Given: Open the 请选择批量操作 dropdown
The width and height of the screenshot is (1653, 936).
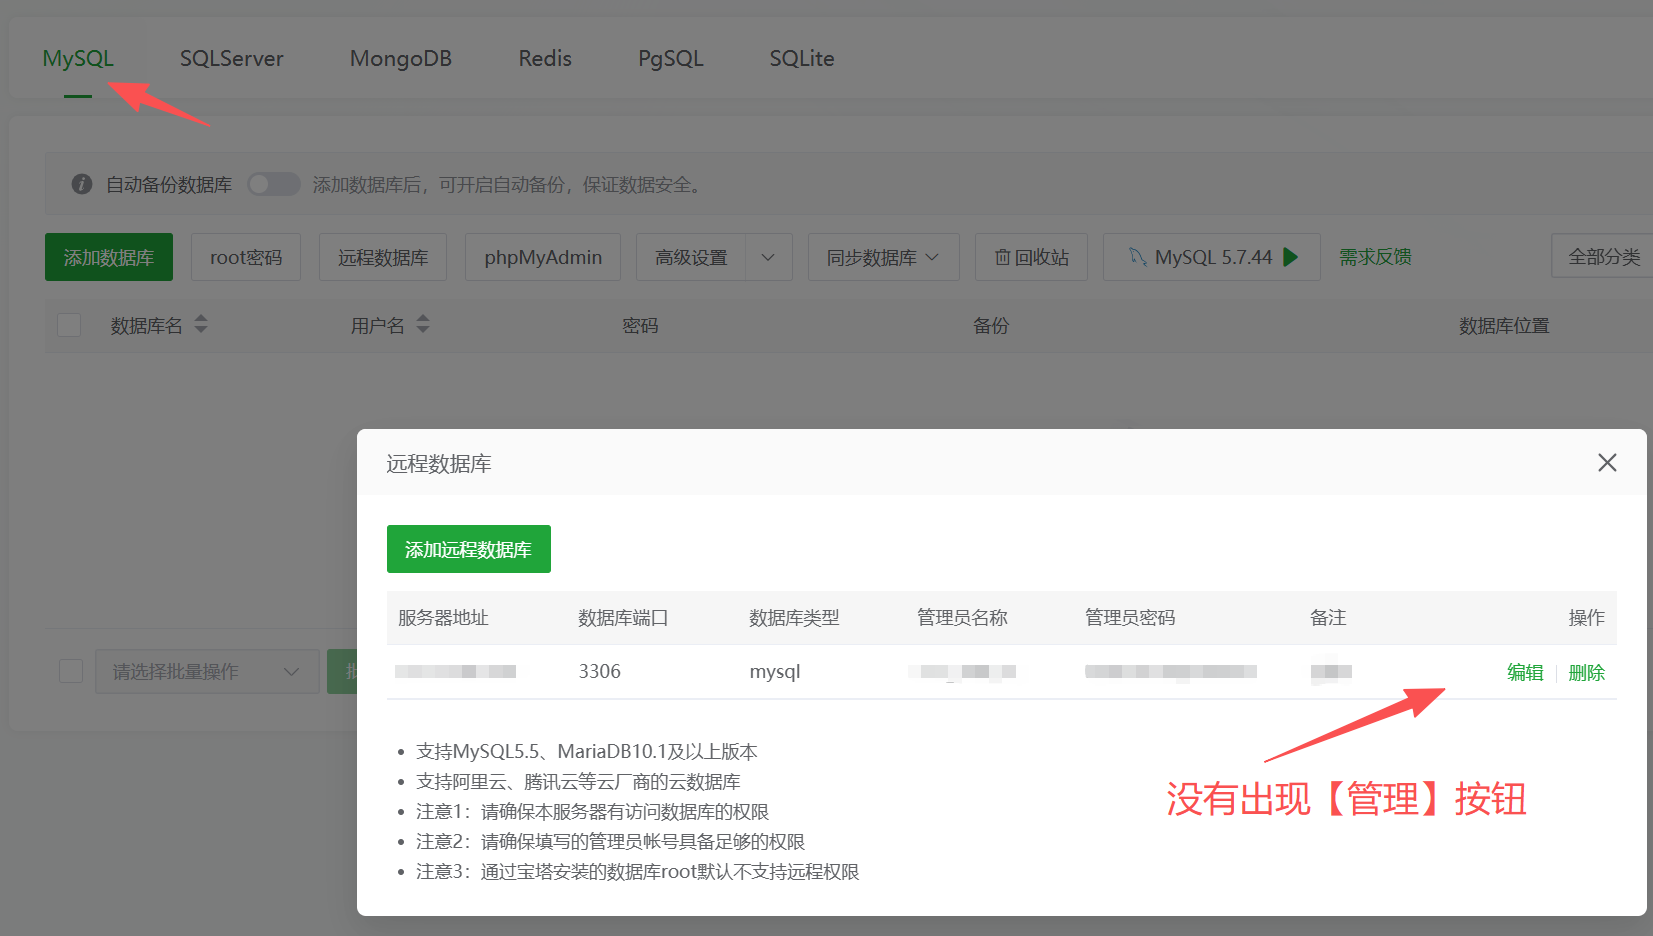Looking at the screenshot, I should tap(207, 671).
